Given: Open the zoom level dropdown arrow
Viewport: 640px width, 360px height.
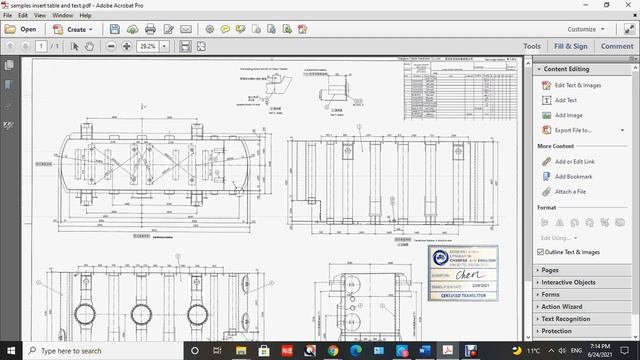Looking at the screenshot, I should [164, 46].
